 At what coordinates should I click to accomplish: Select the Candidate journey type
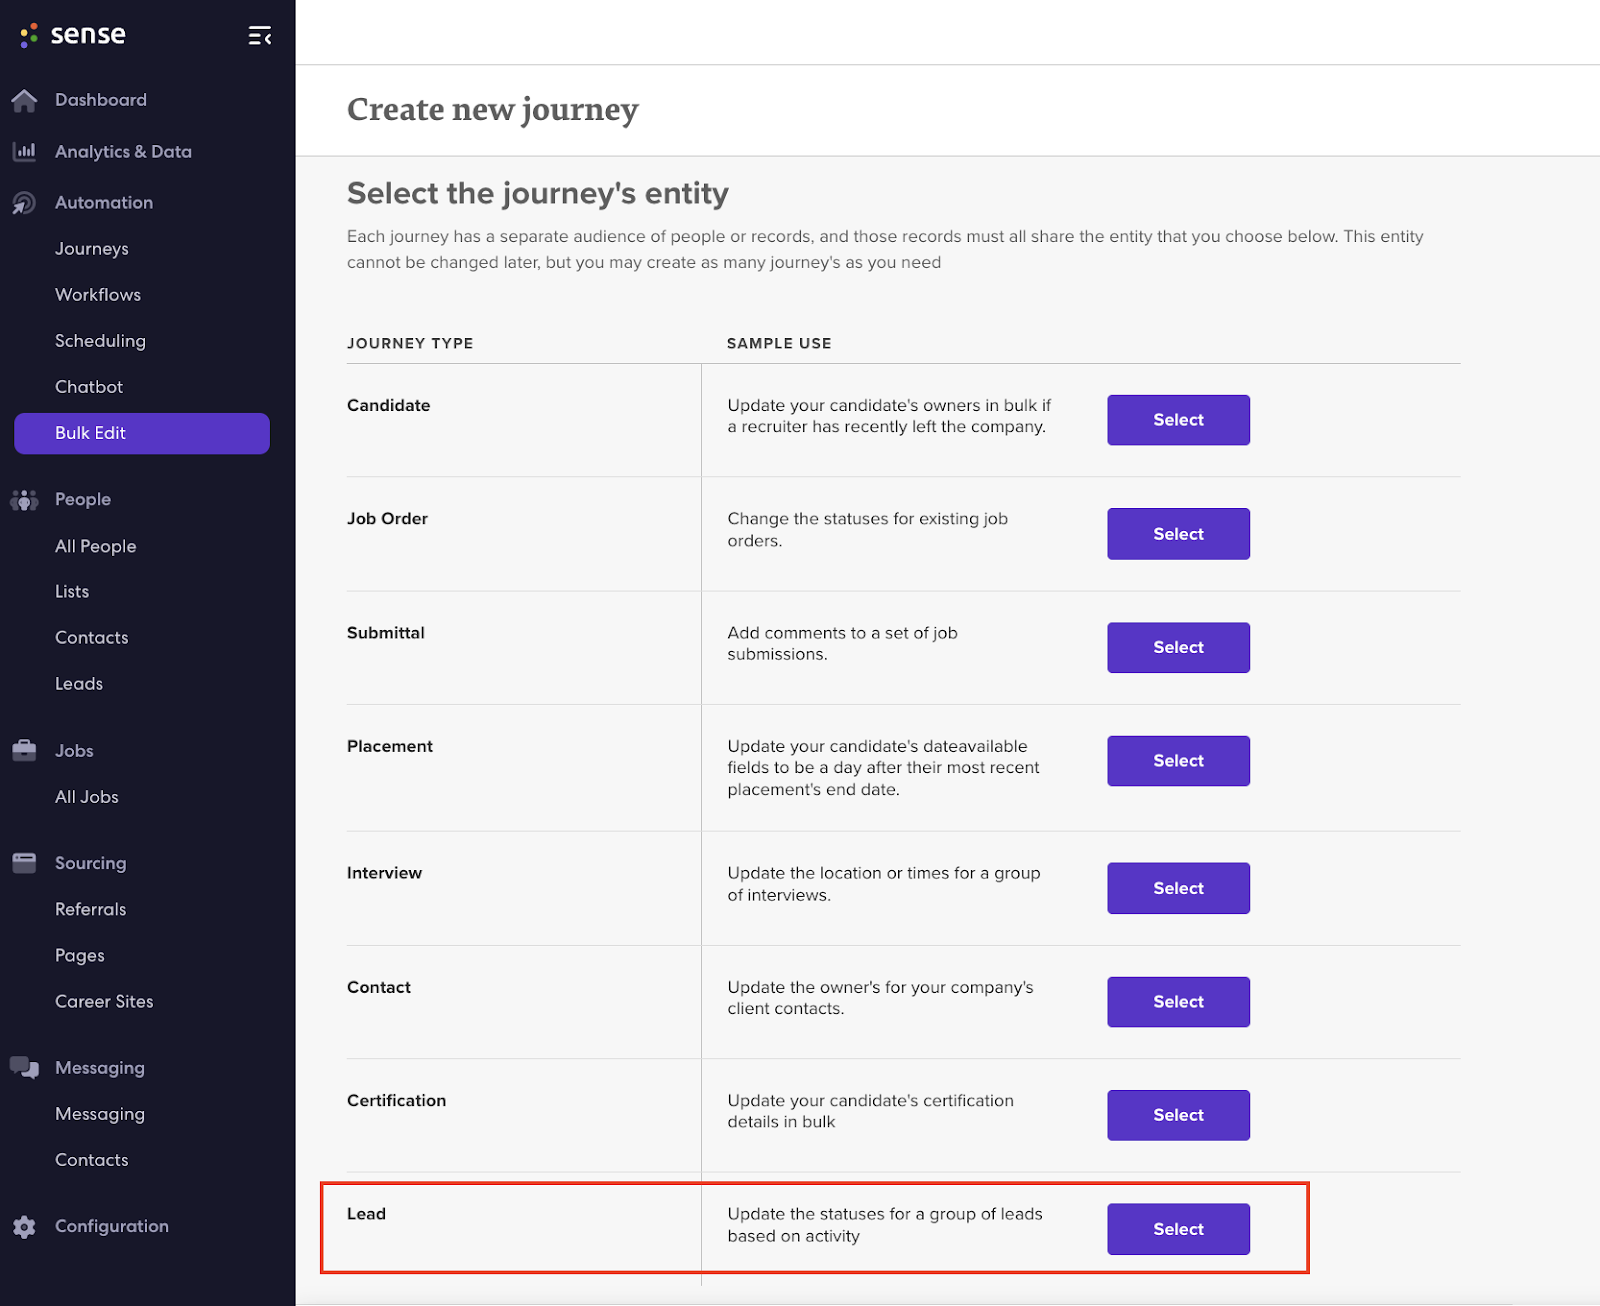(x=1178, y=420)
